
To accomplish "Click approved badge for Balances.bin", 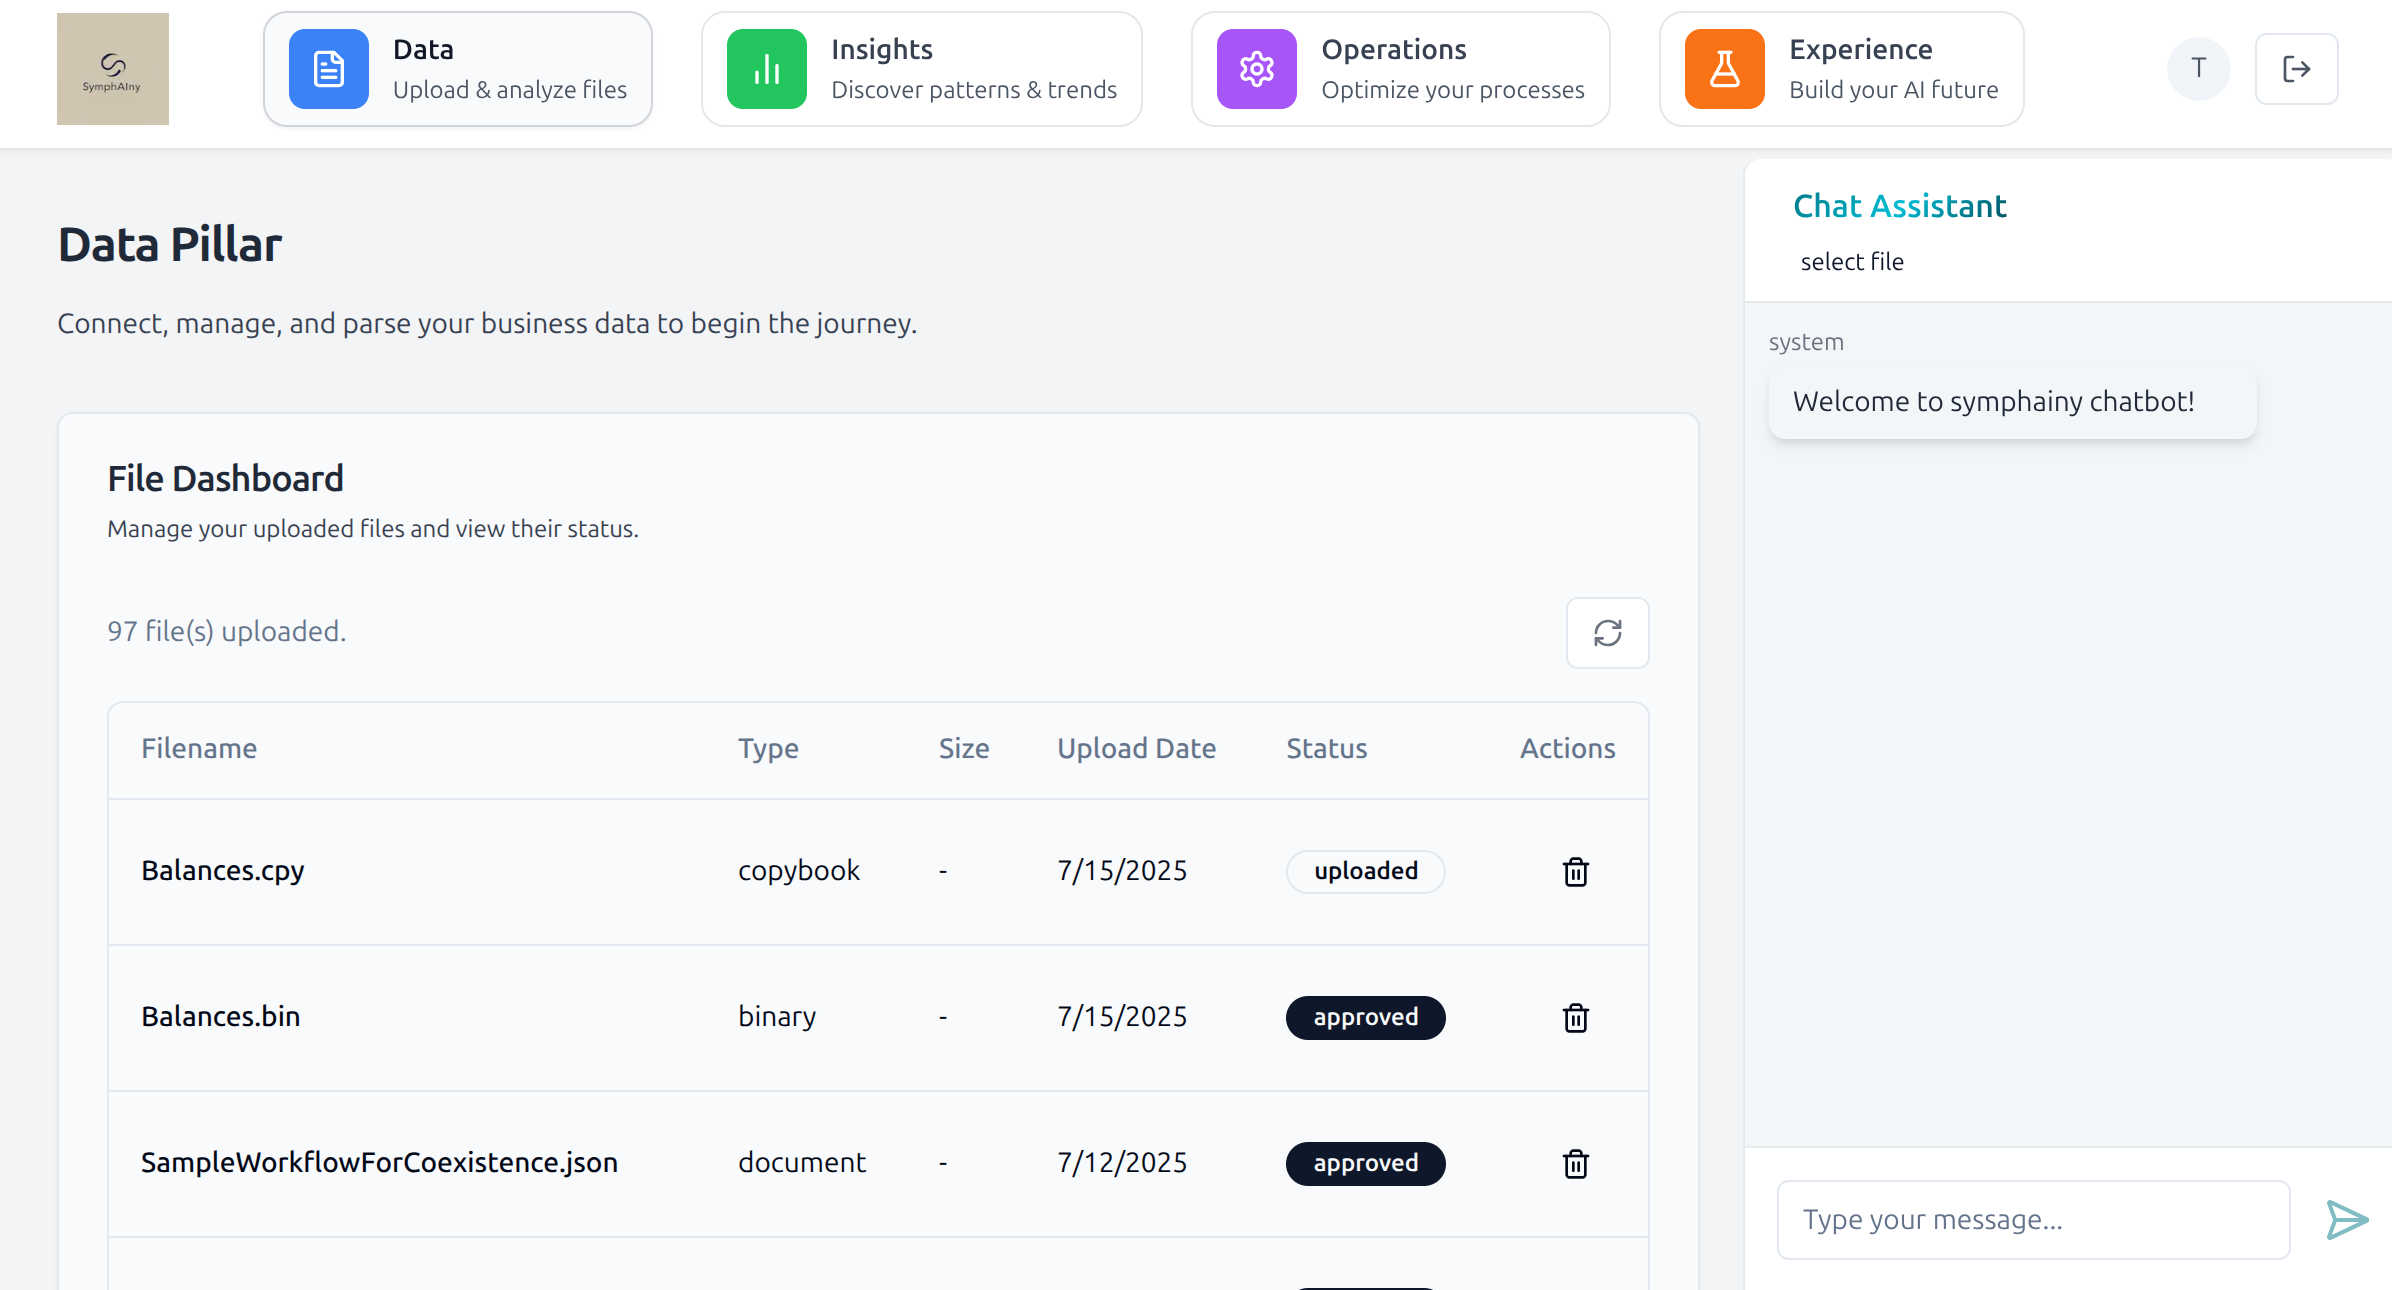I will pyautogui.click(x=1365, y=1018).
